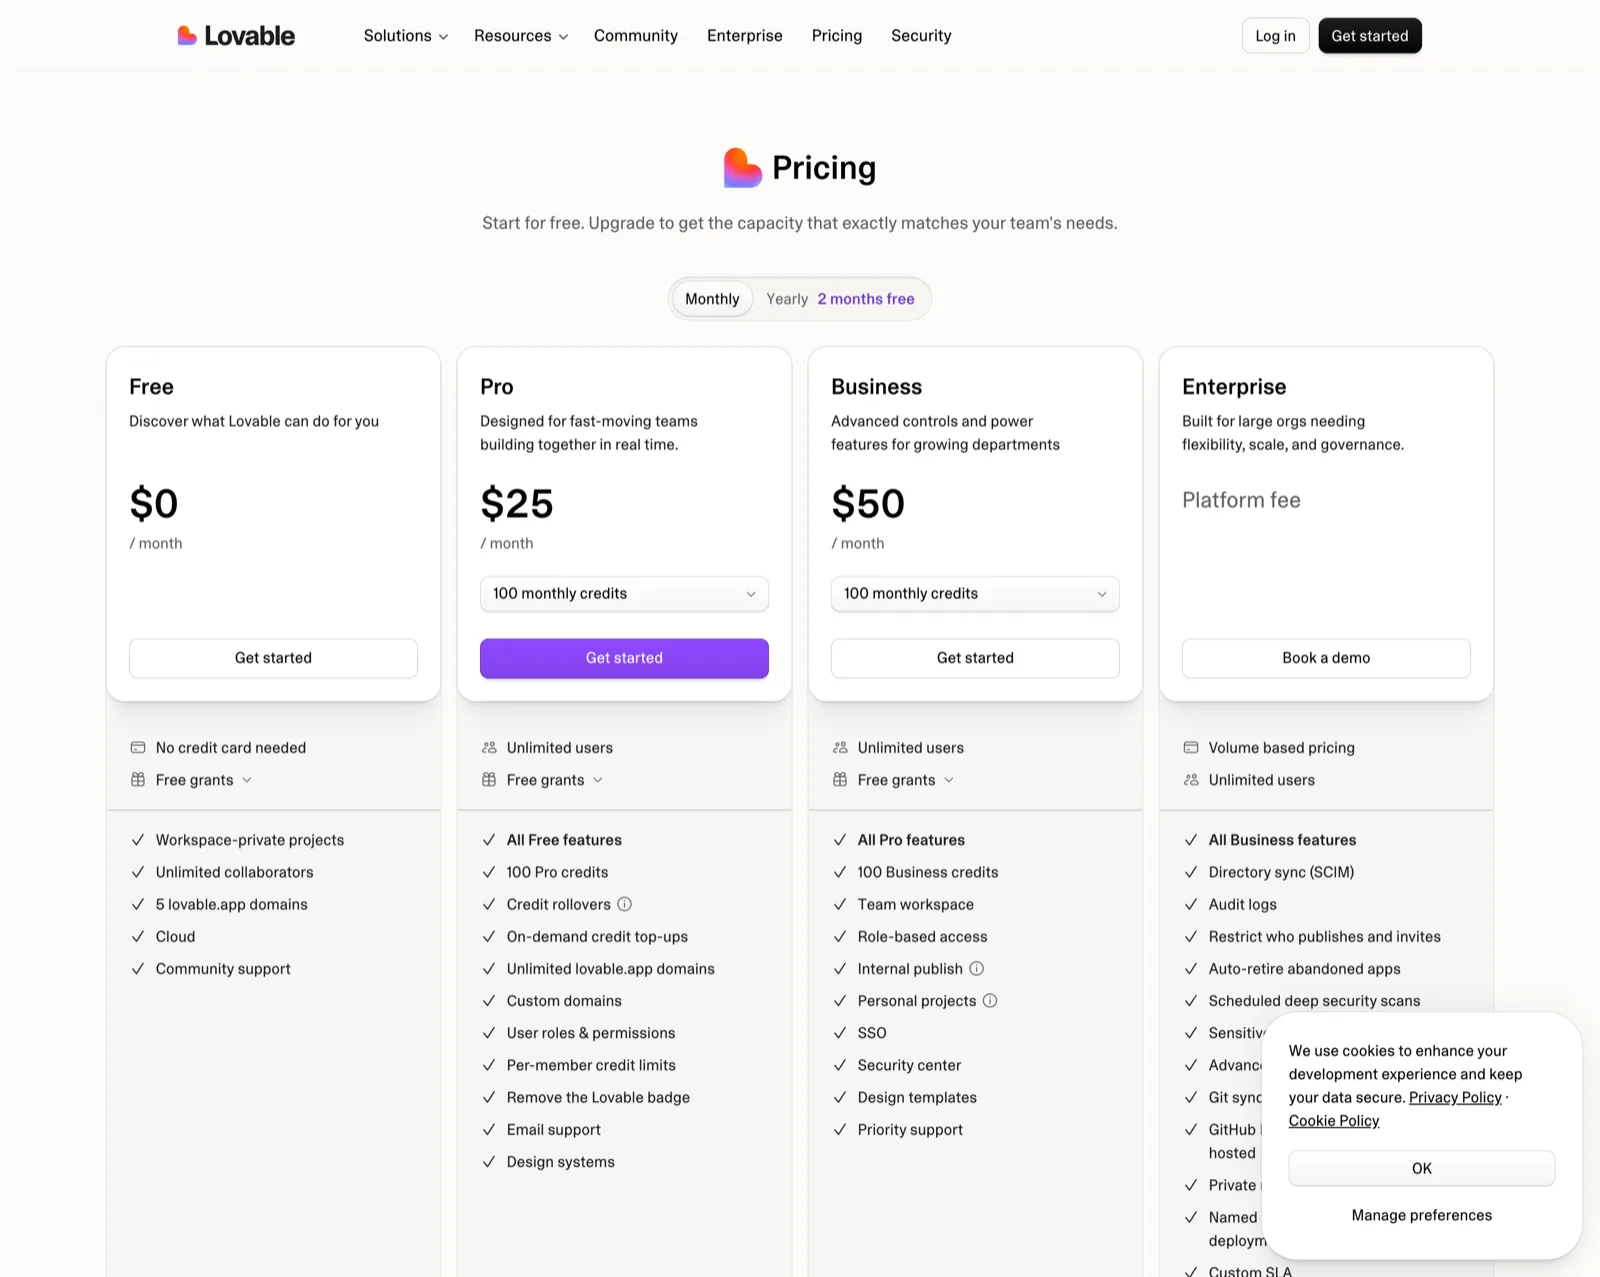Click the gift icon in Free plan grants
Image resolution: width=1600 pixels, height=1277 pixels.
[138, 780]
